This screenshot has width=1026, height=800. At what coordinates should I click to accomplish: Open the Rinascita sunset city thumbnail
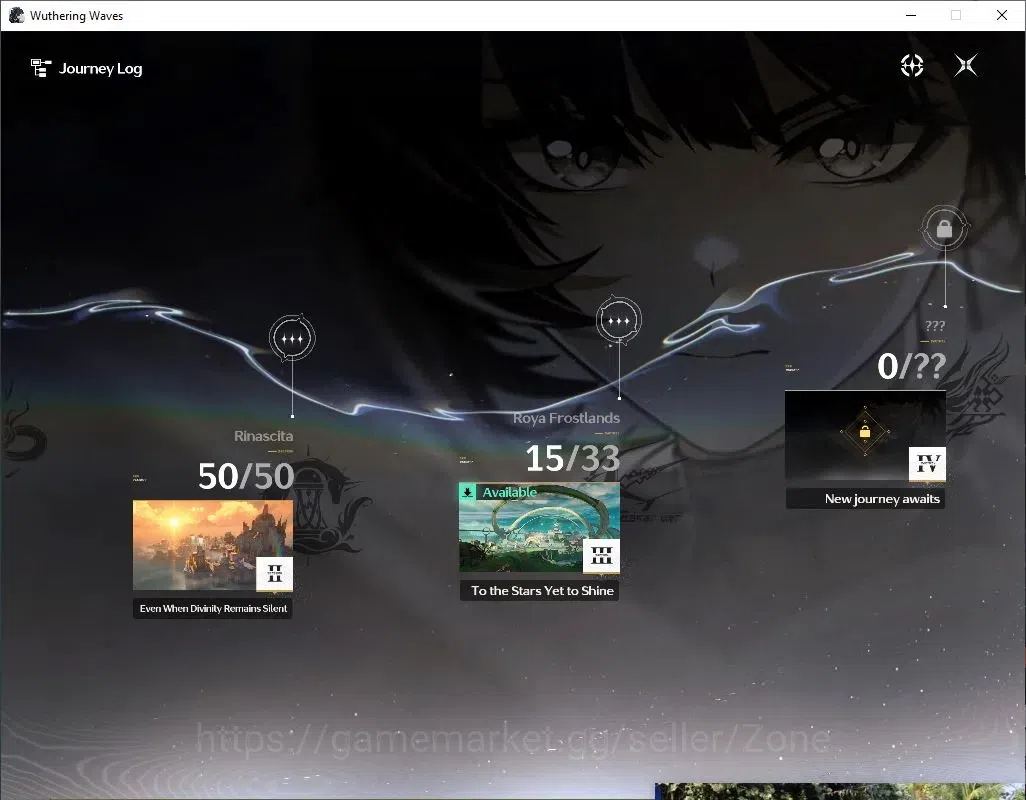click(x=213, y=546)
